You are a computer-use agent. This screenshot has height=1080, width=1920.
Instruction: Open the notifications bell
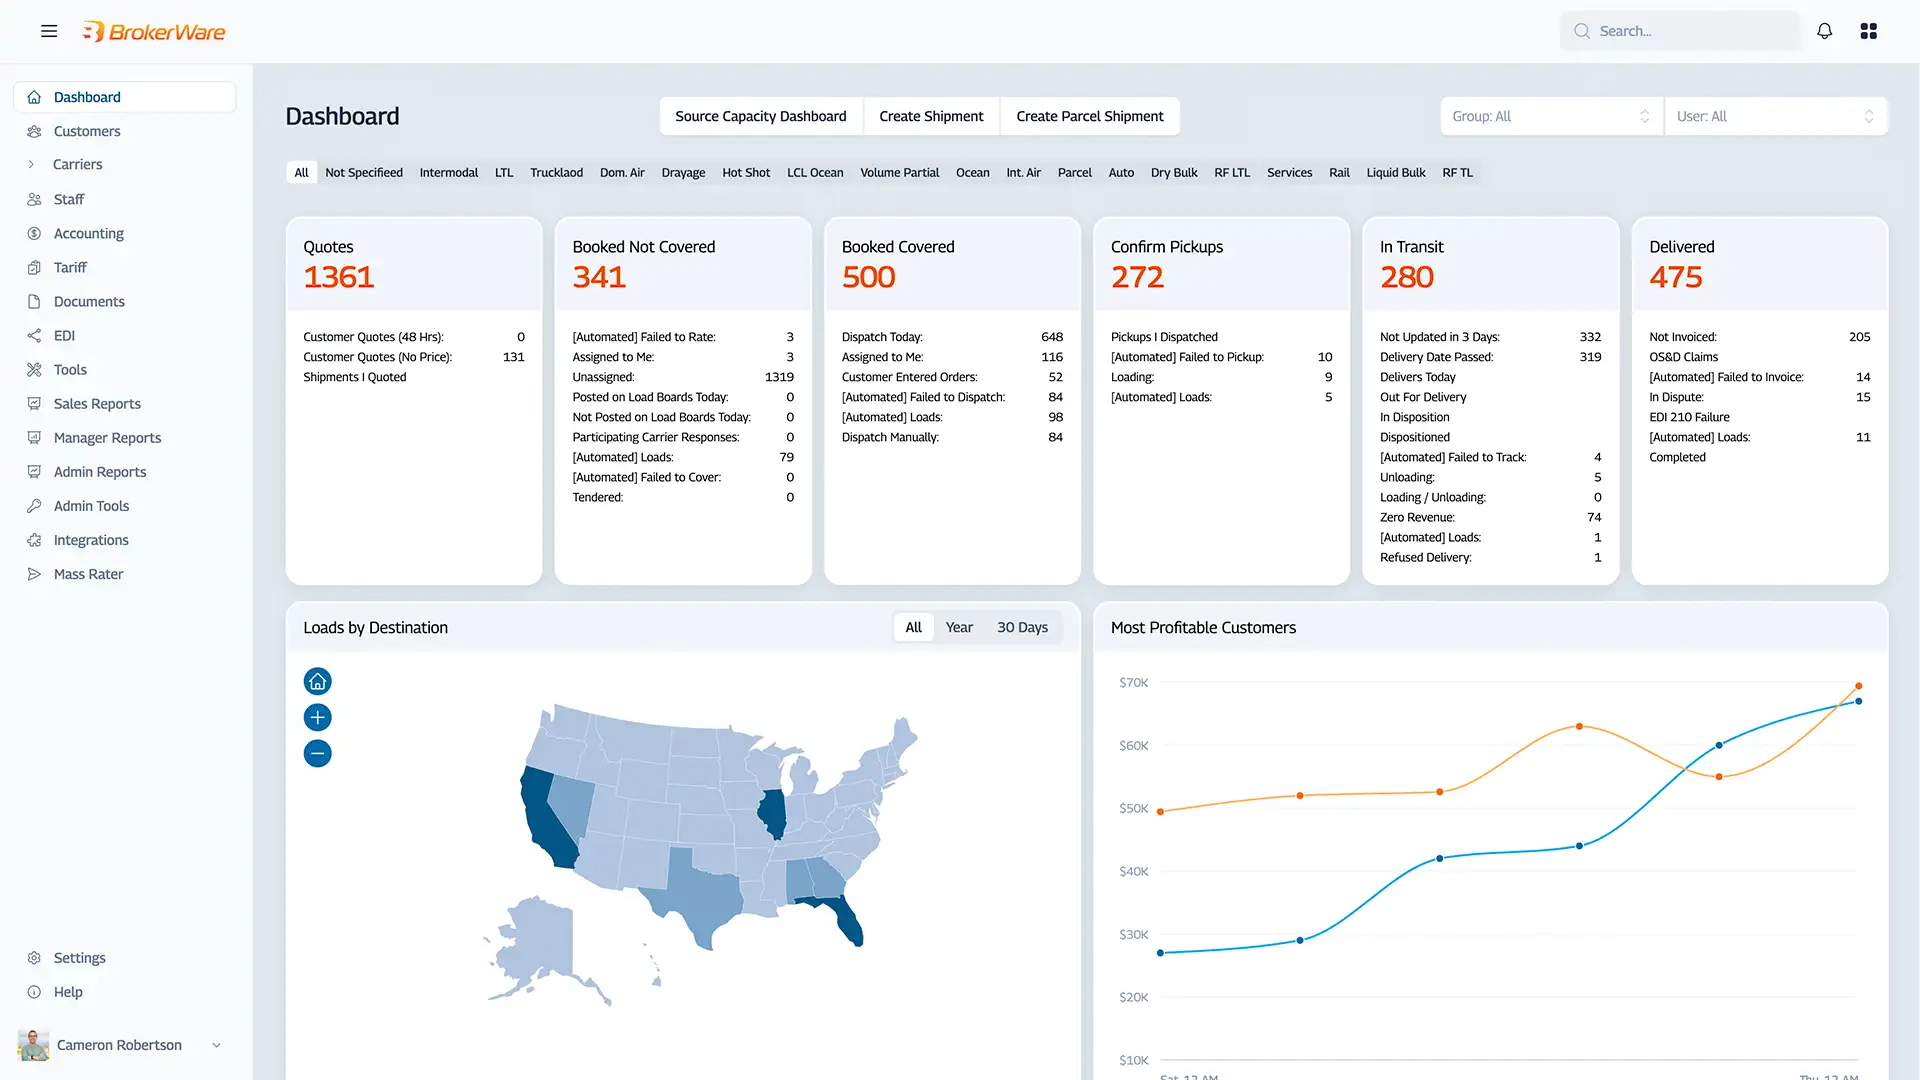tap(1824, 31)
